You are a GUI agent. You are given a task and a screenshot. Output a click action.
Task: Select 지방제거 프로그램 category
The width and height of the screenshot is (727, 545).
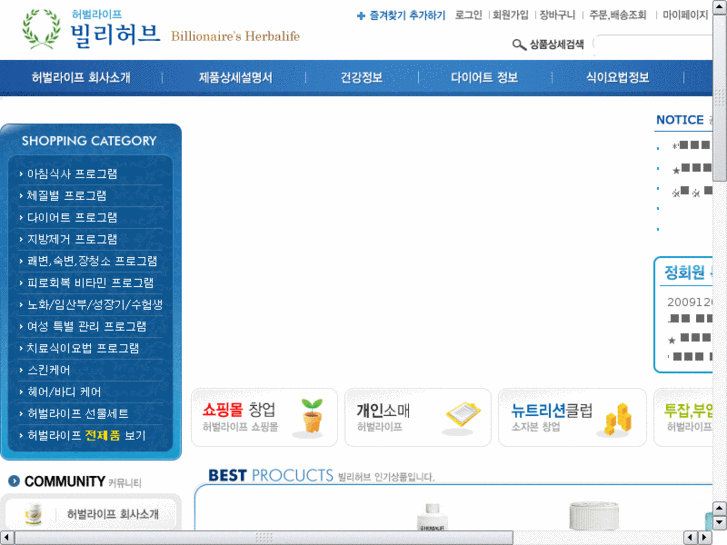point(72,239)
